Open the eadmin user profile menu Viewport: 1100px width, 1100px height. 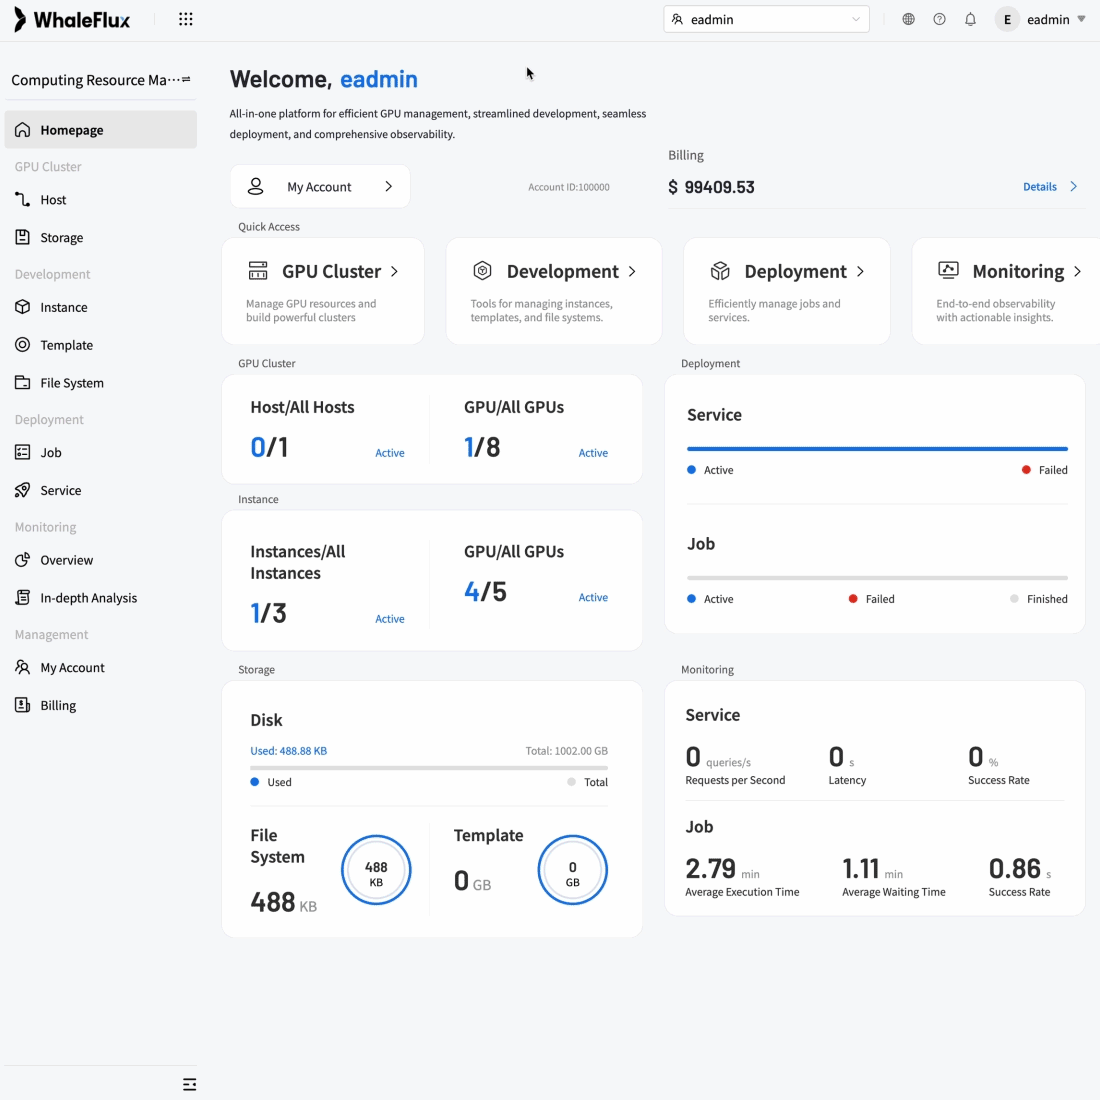click(1046, 19)
